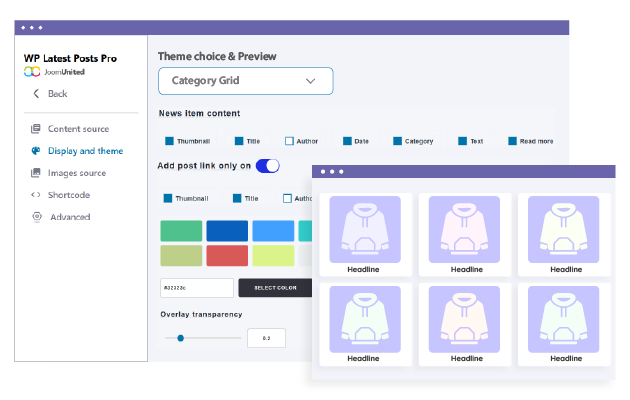Open the Advanced settings icon
This screenshot has width=630, height=400.
pyautogui.click(x=37, y=217)
